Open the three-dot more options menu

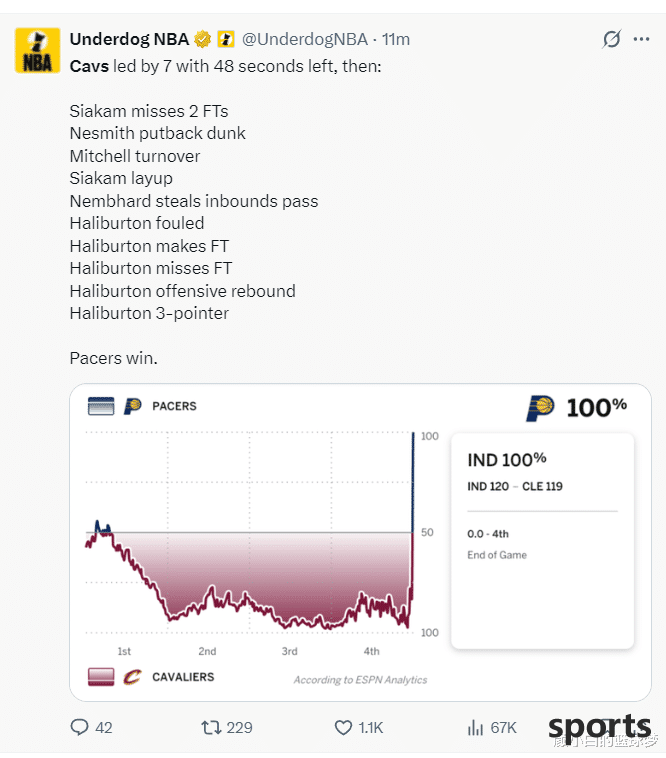click(x=641, y=39)
